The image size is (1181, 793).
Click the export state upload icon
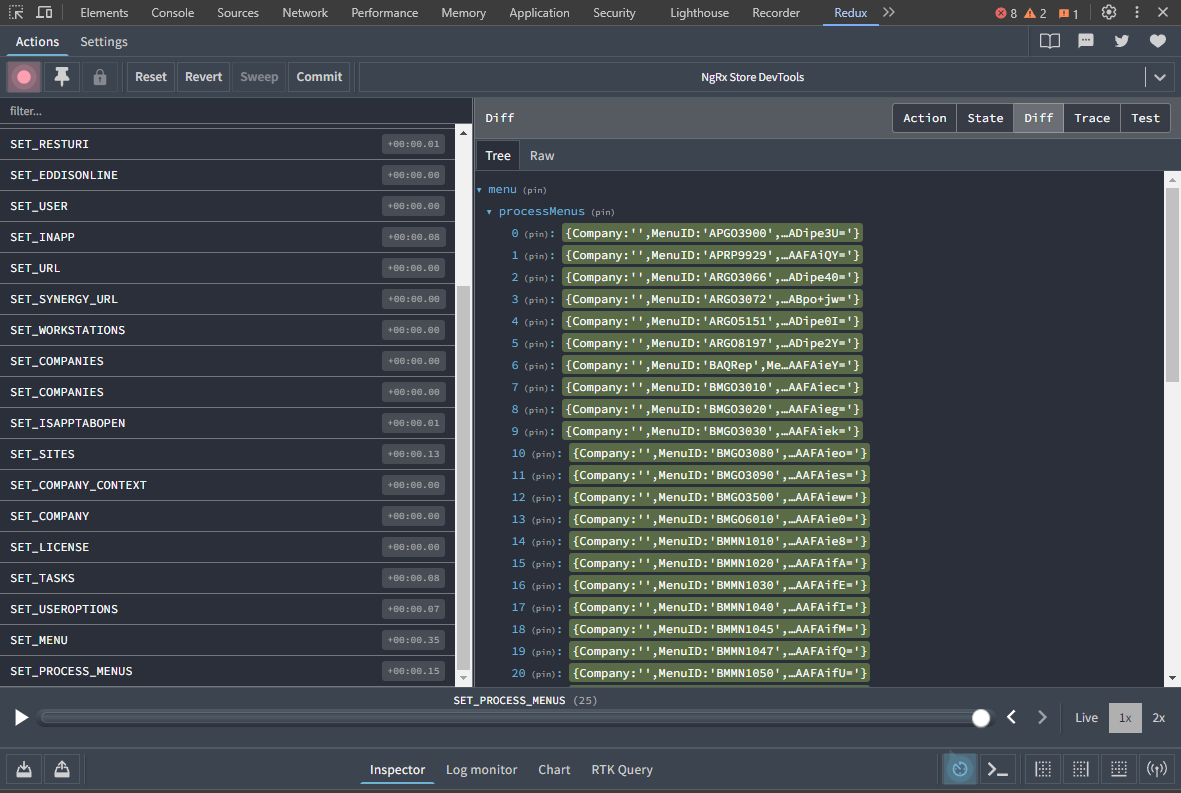[x=62, y=769]
